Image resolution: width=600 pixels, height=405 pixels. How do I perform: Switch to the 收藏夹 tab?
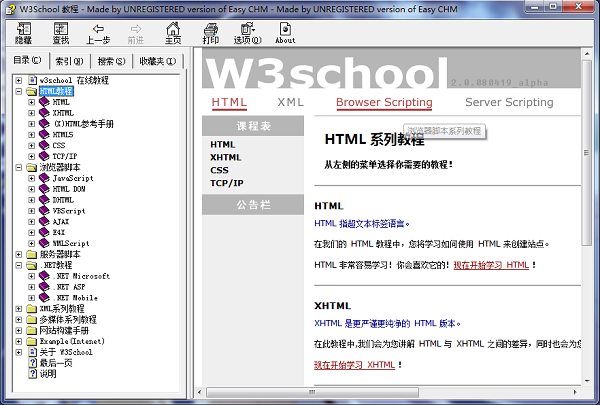pos(158,61)
